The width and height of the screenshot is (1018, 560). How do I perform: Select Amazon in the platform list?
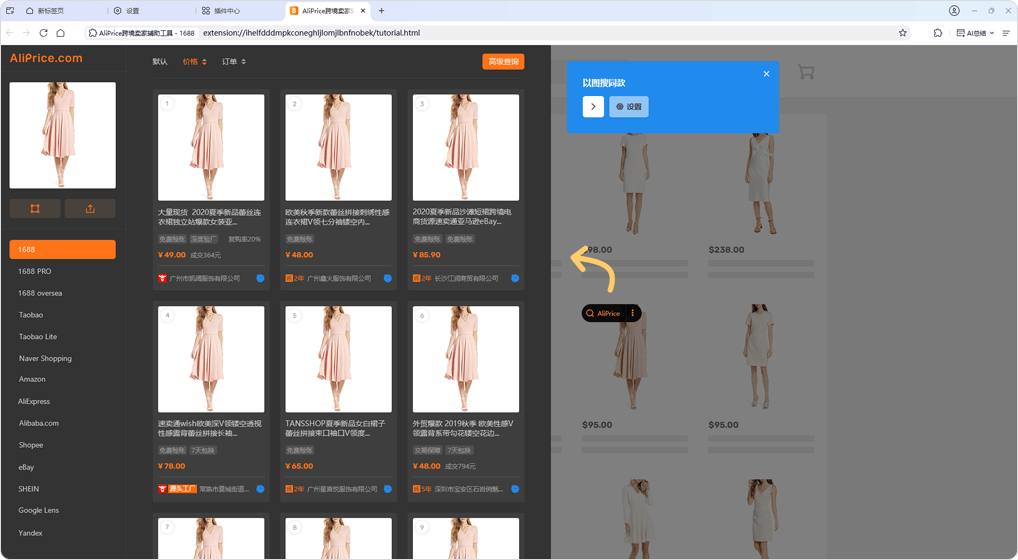tap(32, 379)
